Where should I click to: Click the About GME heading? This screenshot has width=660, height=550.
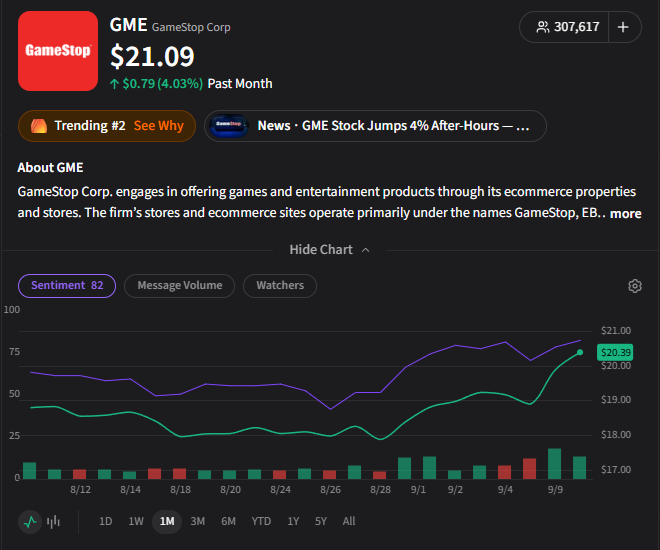pos(50,168)
